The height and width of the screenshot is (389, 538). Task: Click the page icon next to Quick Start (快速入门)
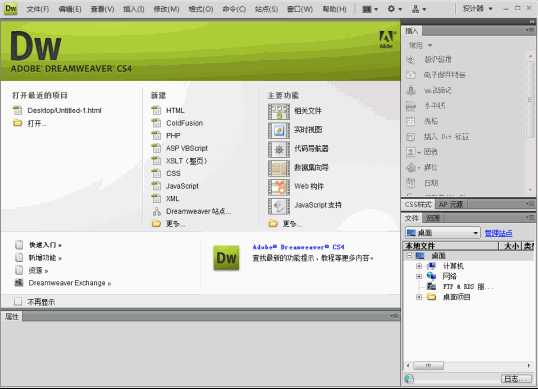pyautogui.click(x=19, y=245)
